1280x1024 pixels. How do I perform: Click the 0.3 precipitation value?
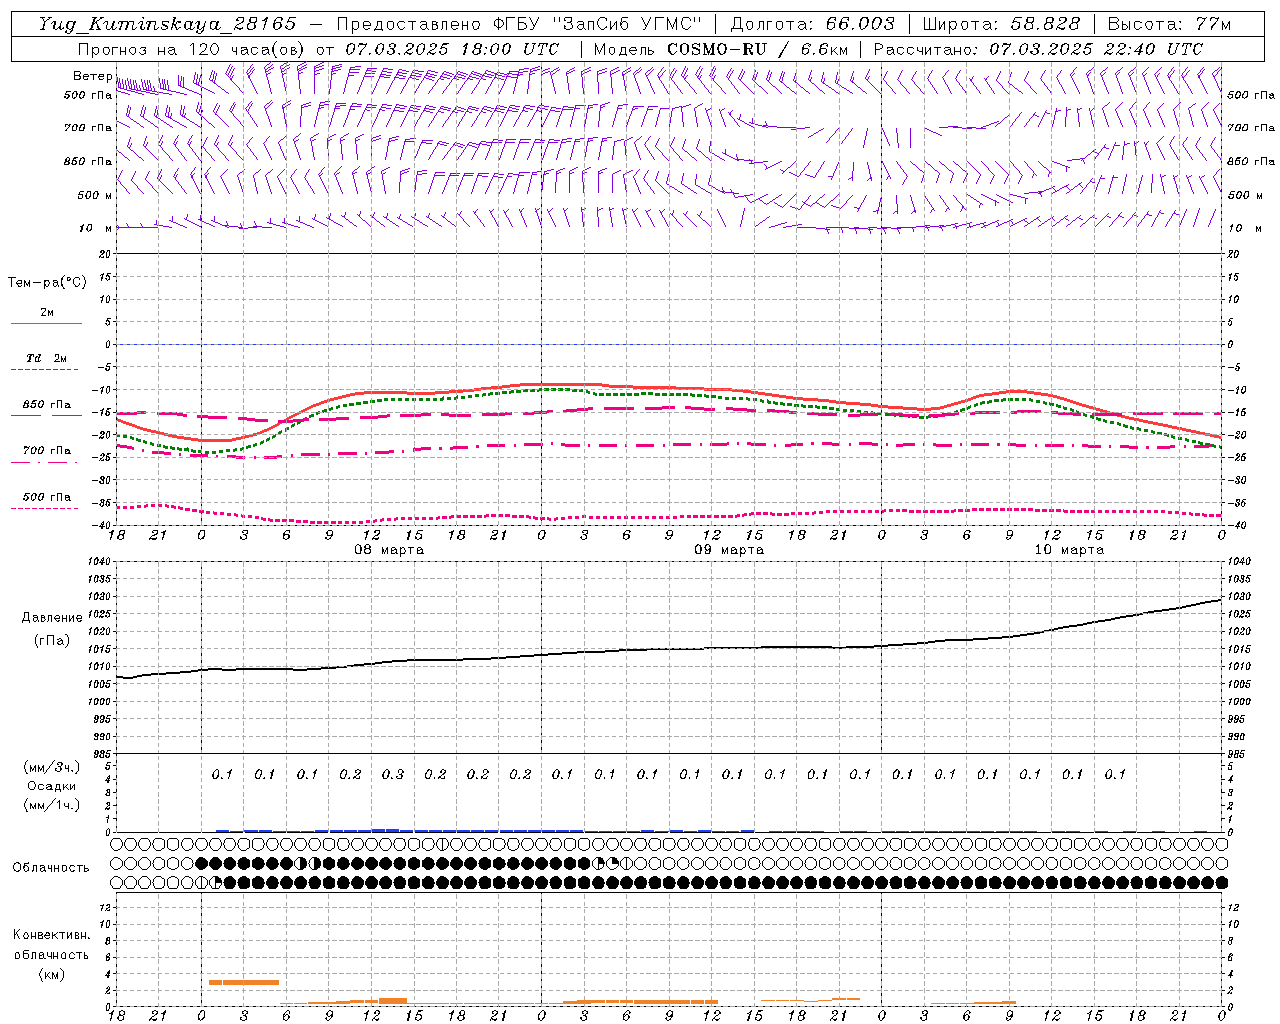(392, 774)
